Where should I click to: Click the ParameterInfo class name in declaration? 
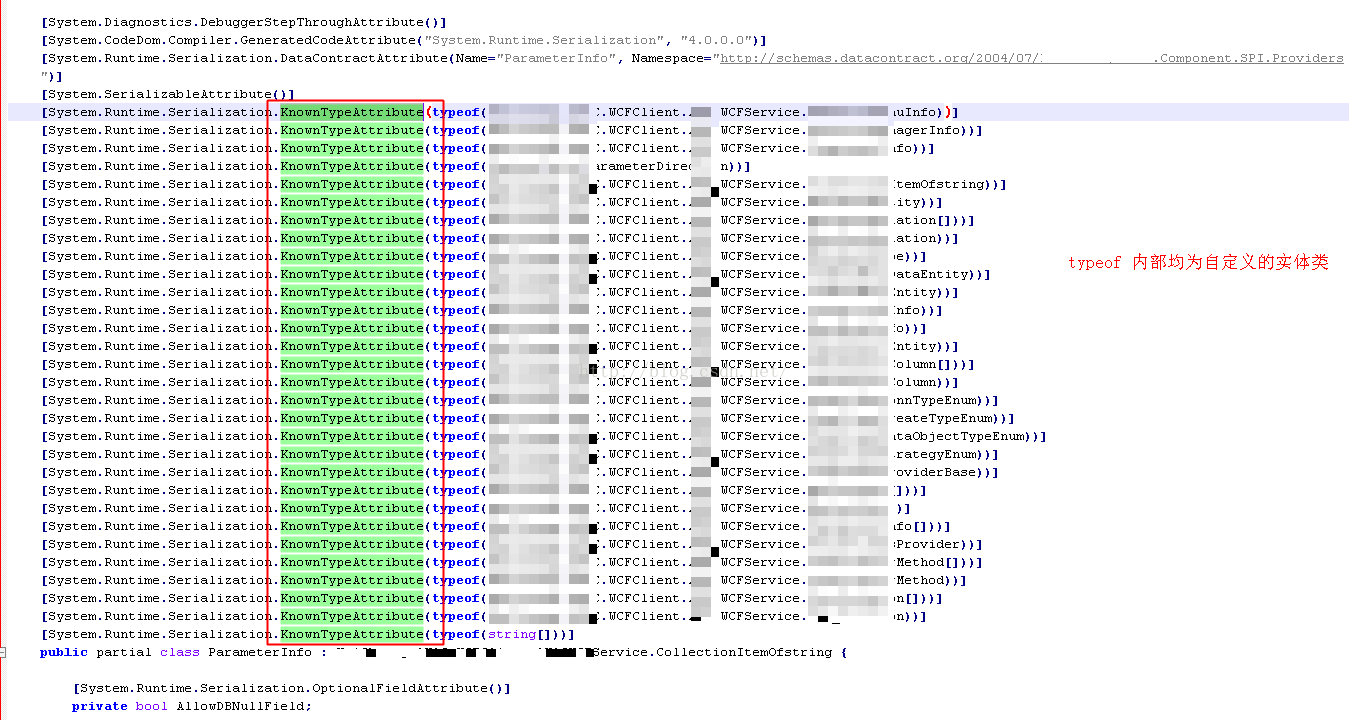(260, 652)
